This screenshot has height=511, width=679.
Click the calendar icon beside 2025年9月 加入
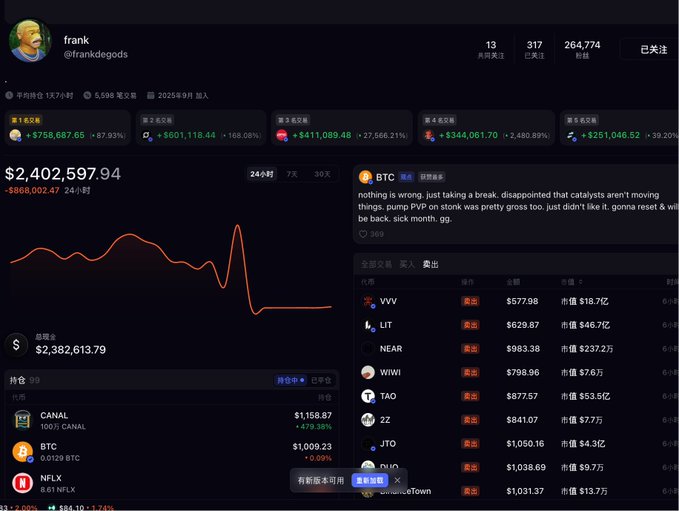point(151,95)
